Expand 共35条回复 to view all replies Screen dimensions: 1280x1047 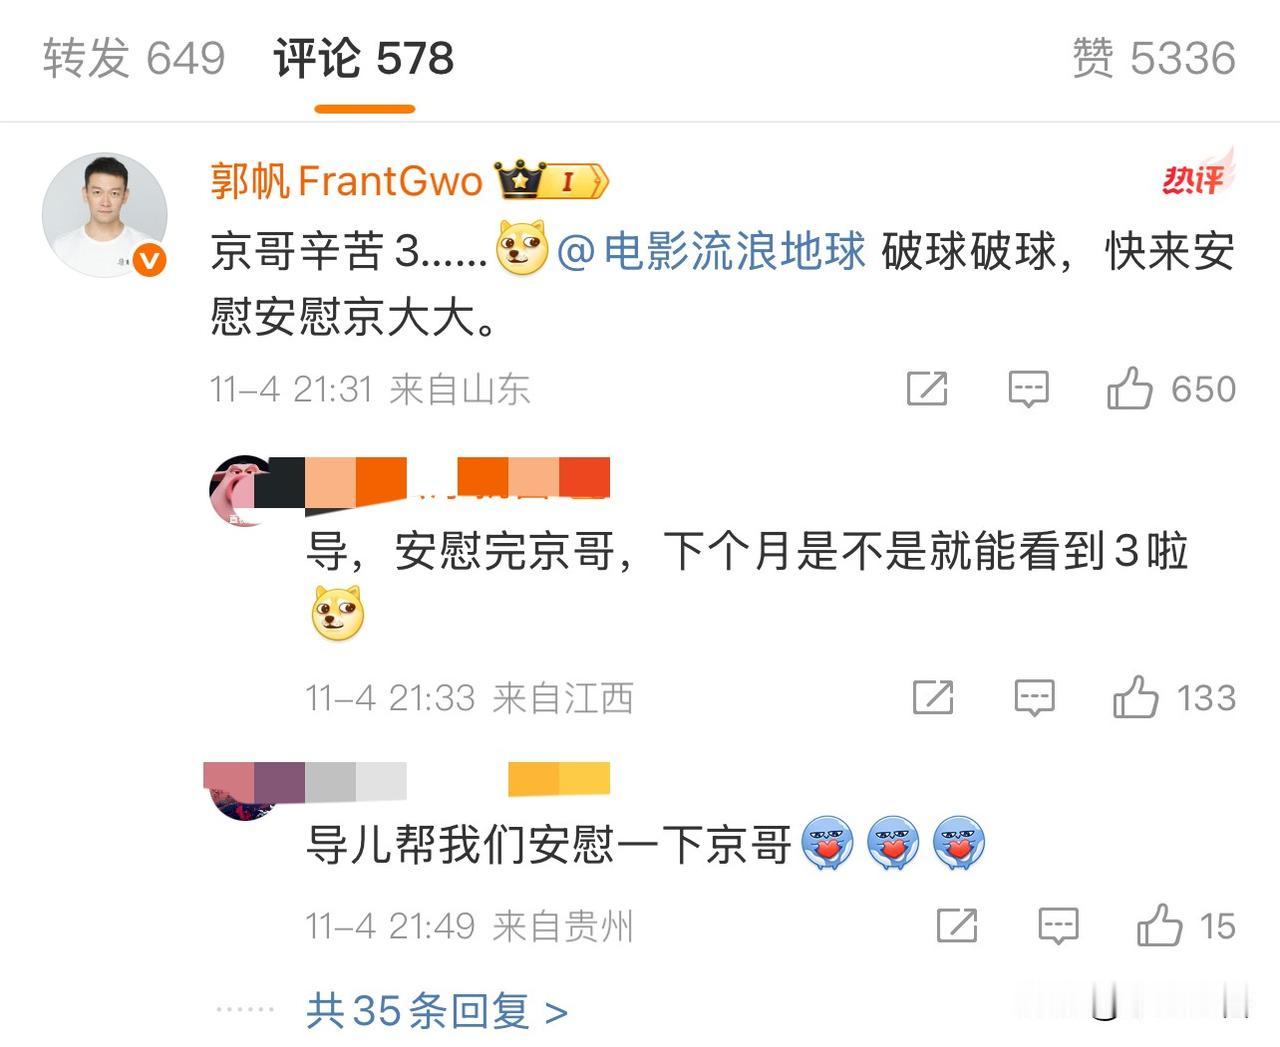click(437, 1011)
